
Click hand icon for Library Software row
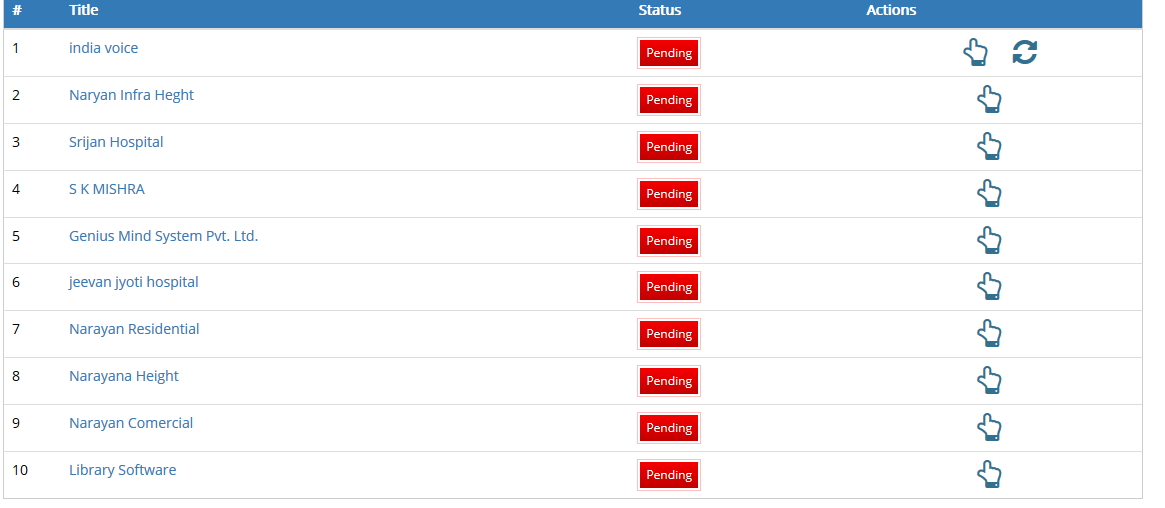point(989,474)
